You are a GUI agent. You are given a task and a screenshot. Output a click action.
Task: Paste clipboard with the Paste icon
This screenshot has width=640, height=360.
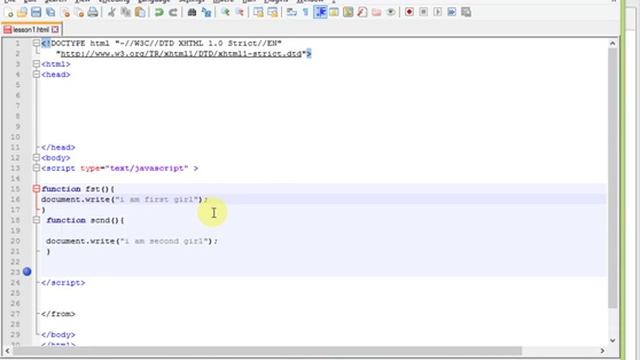click(x=140, y=12)
